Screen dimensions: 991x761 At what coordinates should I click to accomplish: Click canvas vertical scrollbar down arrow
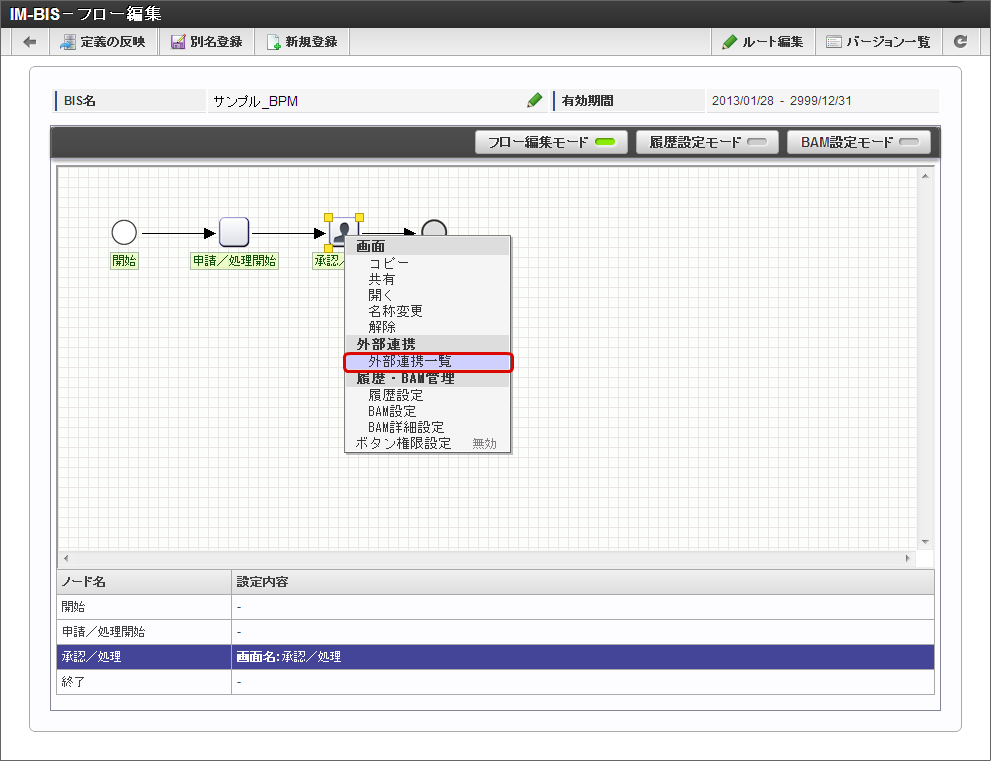[x=925, y=542]
